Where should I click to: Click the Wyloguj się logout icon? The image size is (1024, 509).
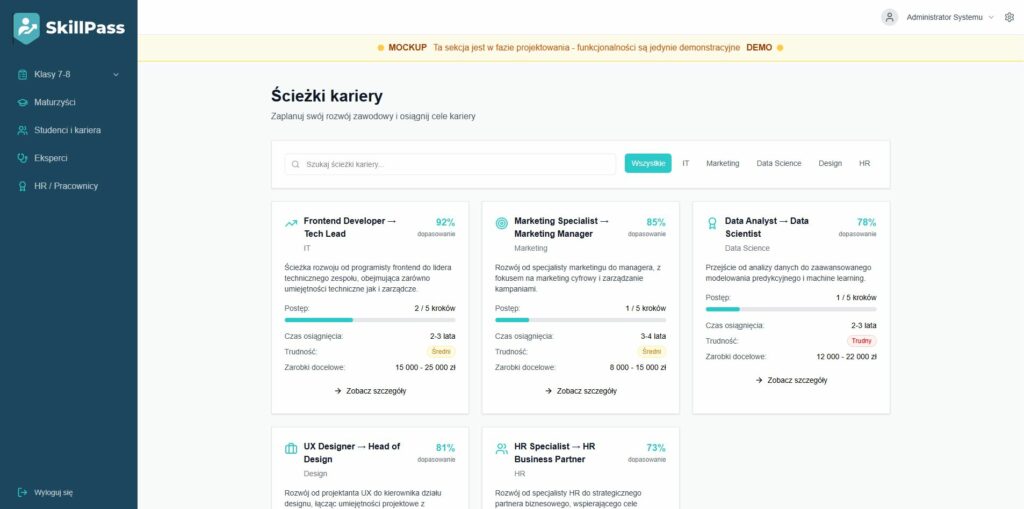pos(23,492)
